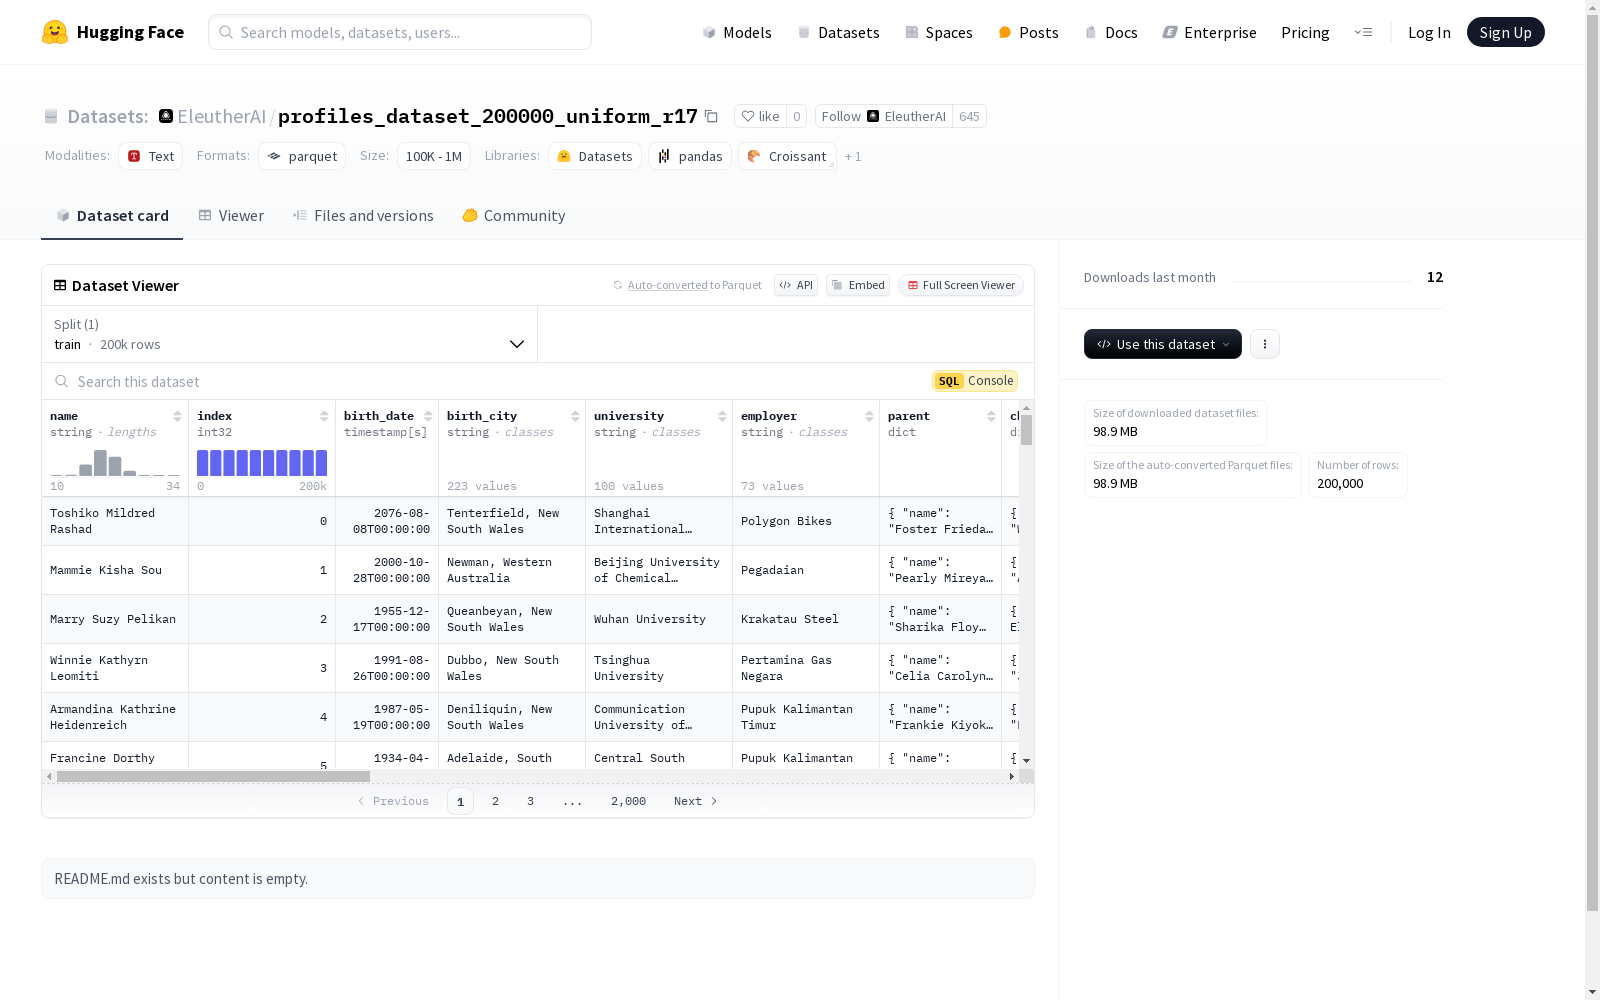This screenshot has width=1600, height=1000.
Task: Switch to Viewer tab
Action: (231, 216)
